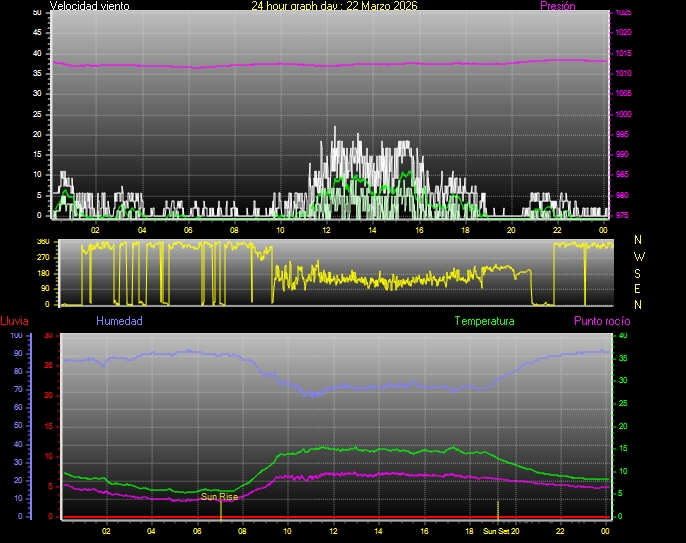
Task: Select the 50 wind speed axis value
Action: (x=37, y=12)
